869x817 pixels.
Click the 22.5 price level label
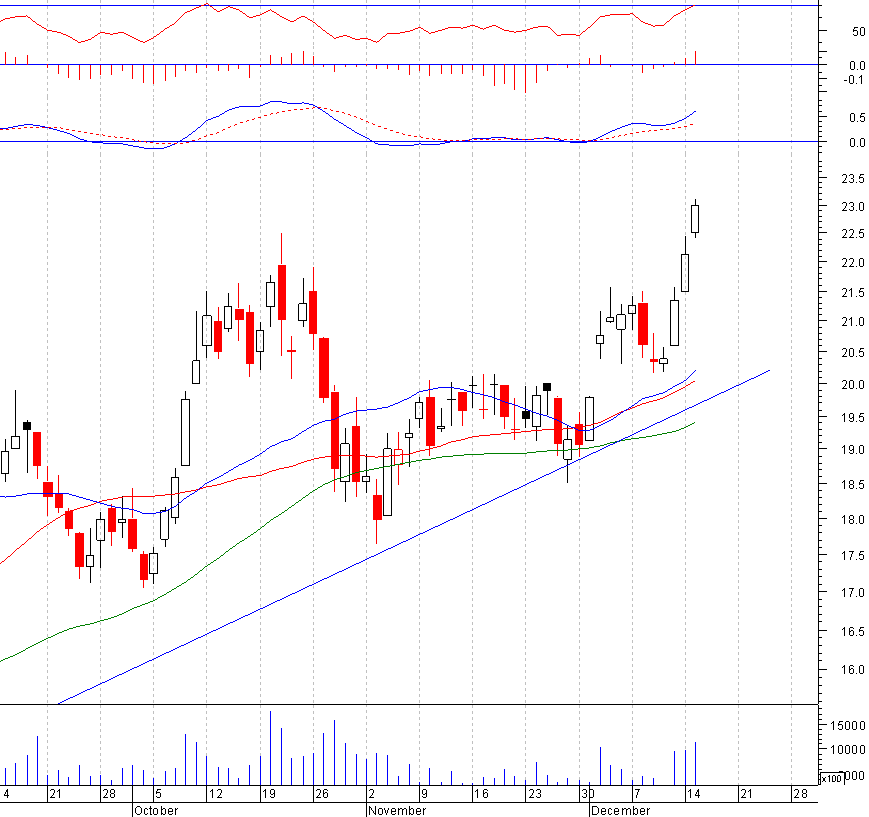point(852,234)
